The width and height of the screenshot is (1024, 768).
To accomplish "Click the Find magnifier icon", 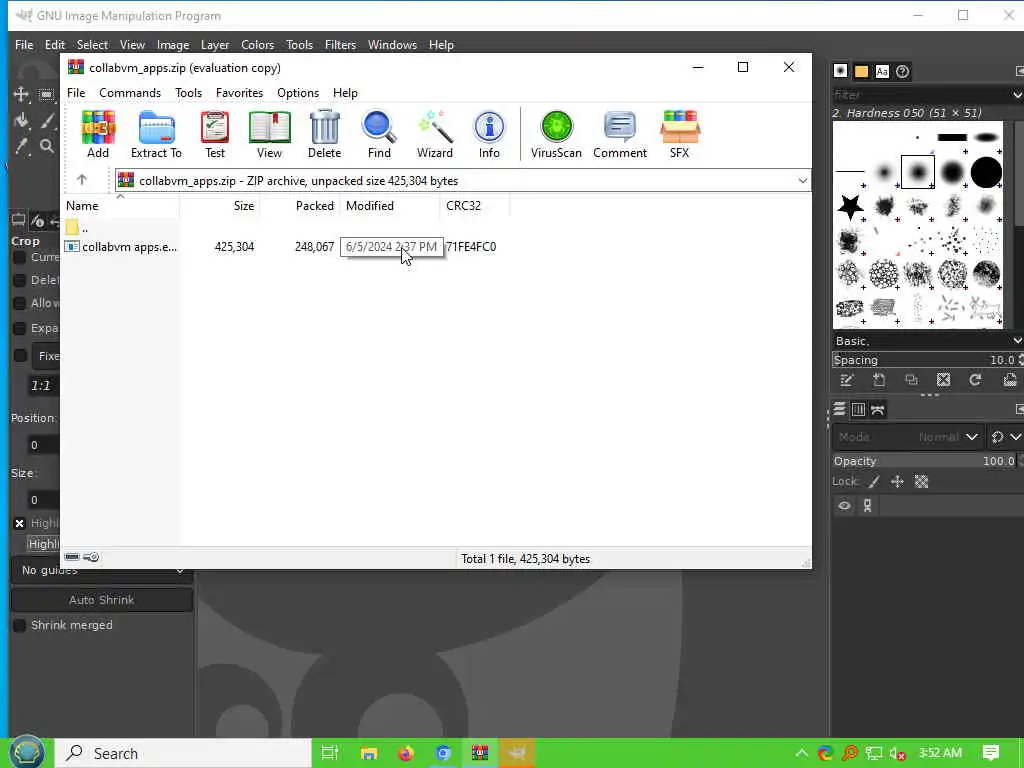I will tap(379, 135).
